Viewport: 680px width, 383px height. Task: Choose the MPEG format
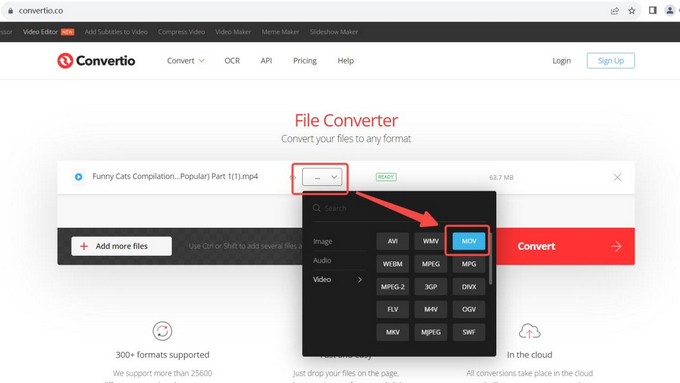point(431,264)
